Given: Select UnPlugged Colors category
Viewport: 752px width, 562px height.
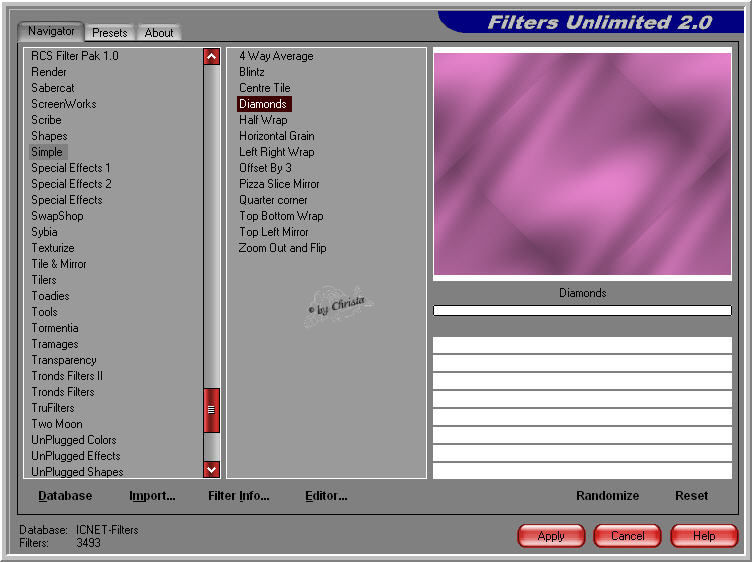Looking at the screenshot, I should [x=74, y=440].
